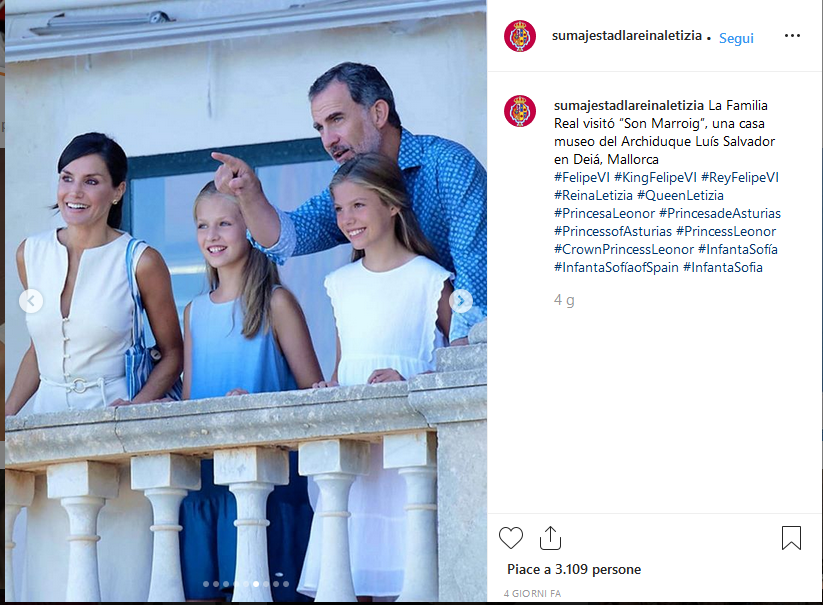Open the #CrownPrincessLeonor hashtag
823x605 pixels.
coord(624,249)
